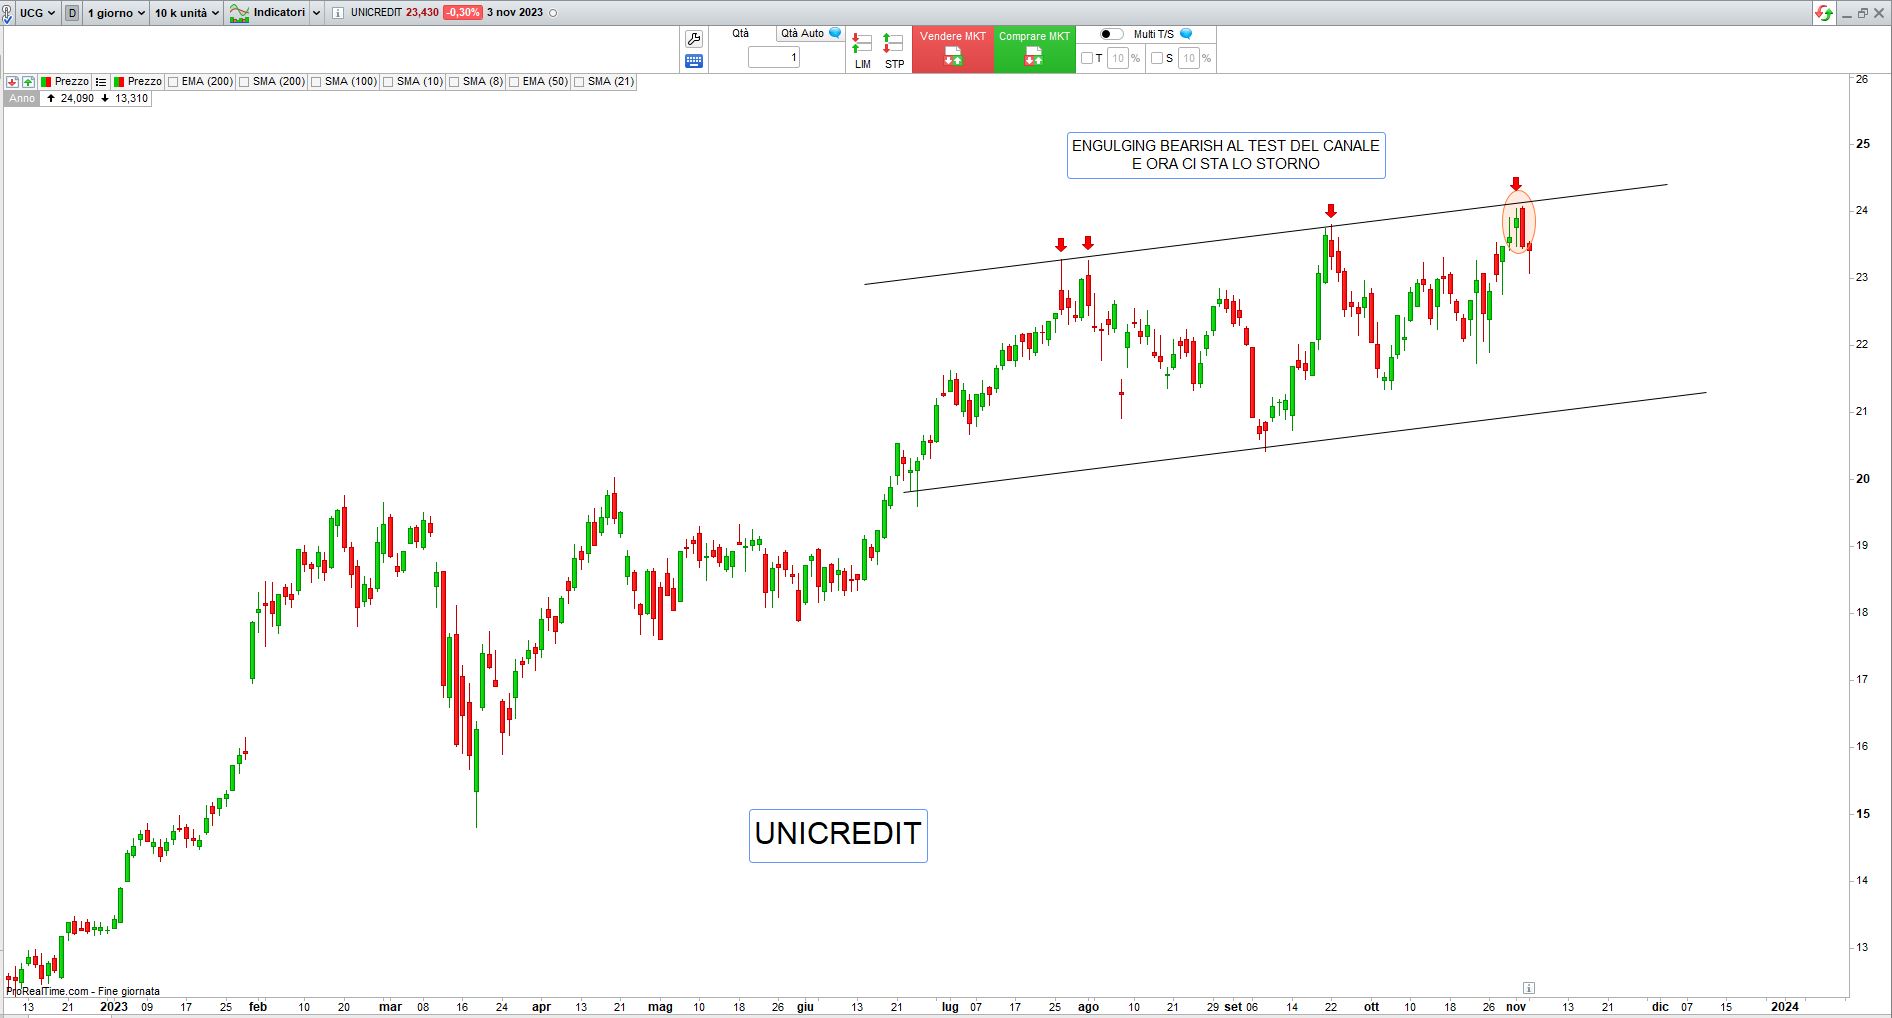The height and width of the screenshot is (1018, 1892).
Task: Expand the 1 giorno timeframe dropdown
Action: click(116, 13)
